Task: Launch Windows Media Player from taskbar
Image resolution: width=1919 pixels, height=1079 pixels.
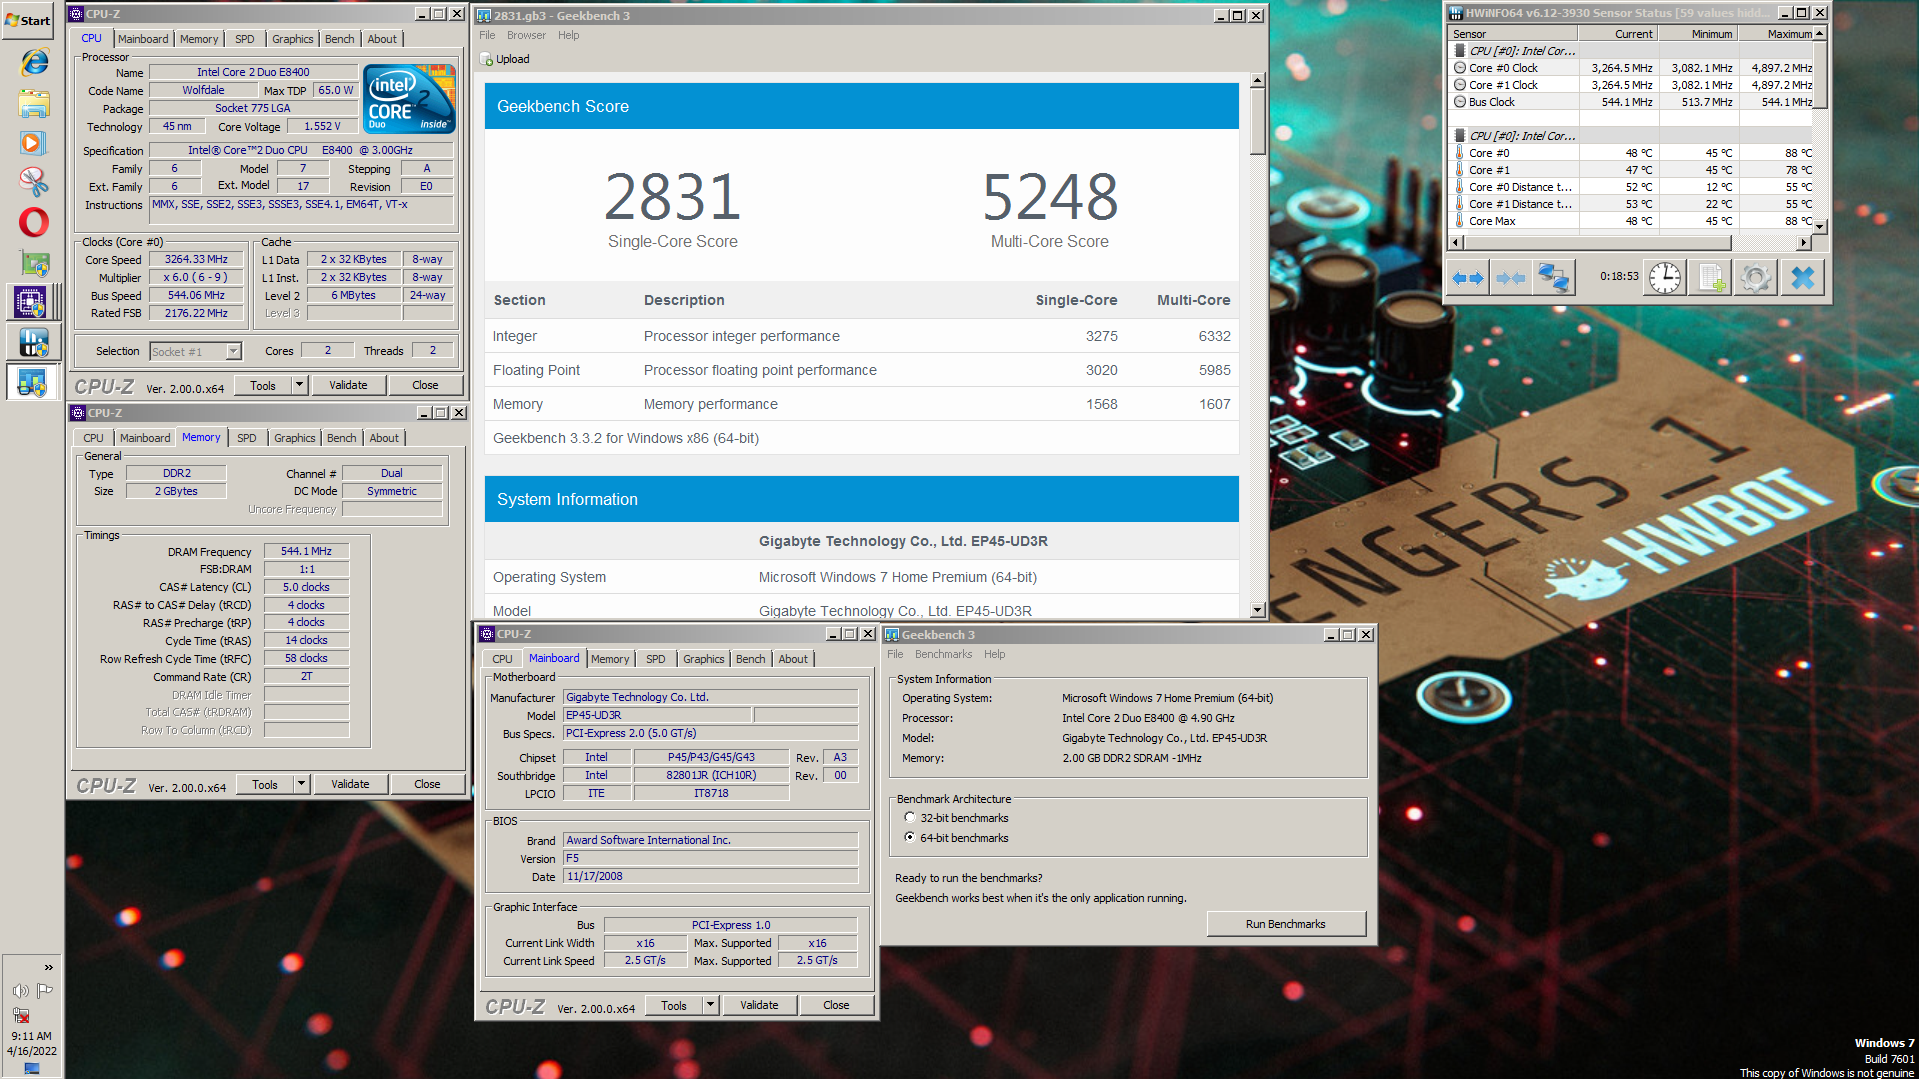Action: point(32,143)
